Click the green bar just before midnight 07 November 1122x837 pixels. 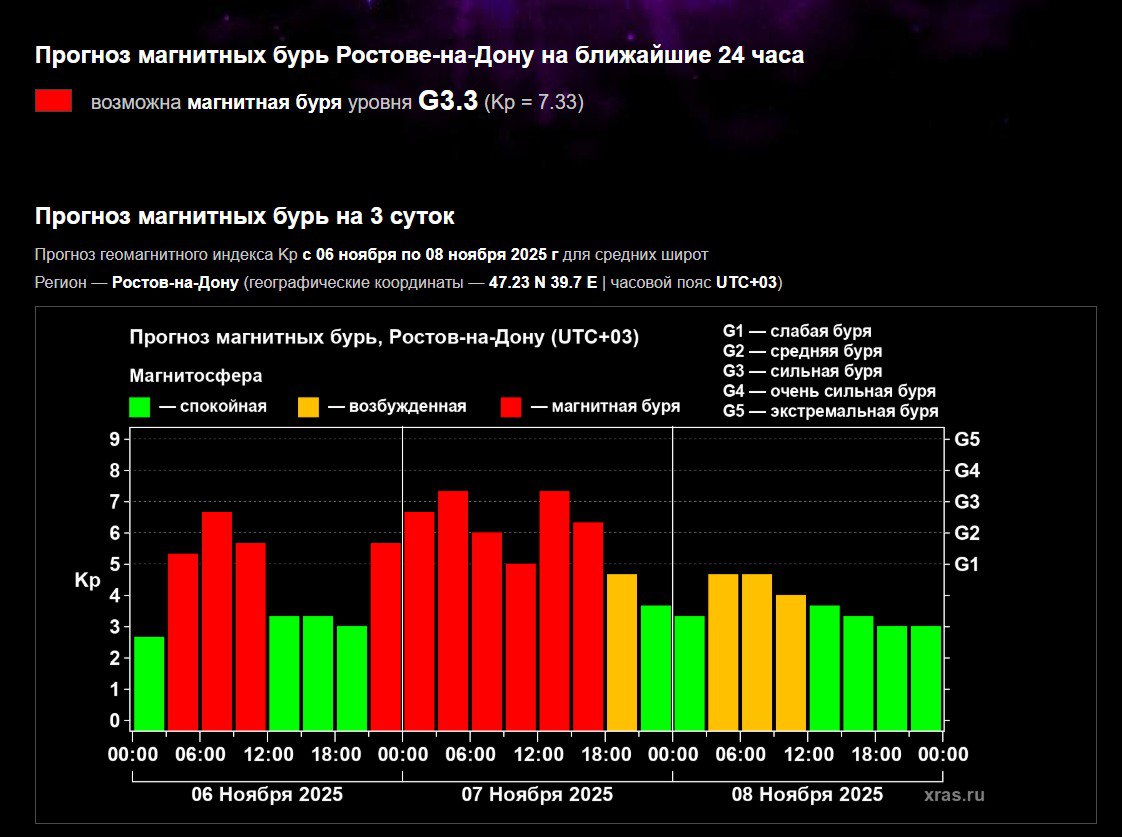coord(656,668)
